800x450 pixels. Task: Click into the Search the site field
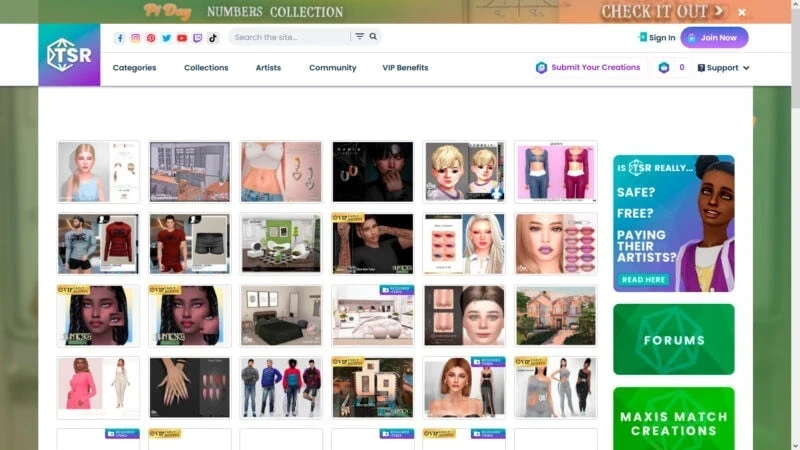point(289,37)
